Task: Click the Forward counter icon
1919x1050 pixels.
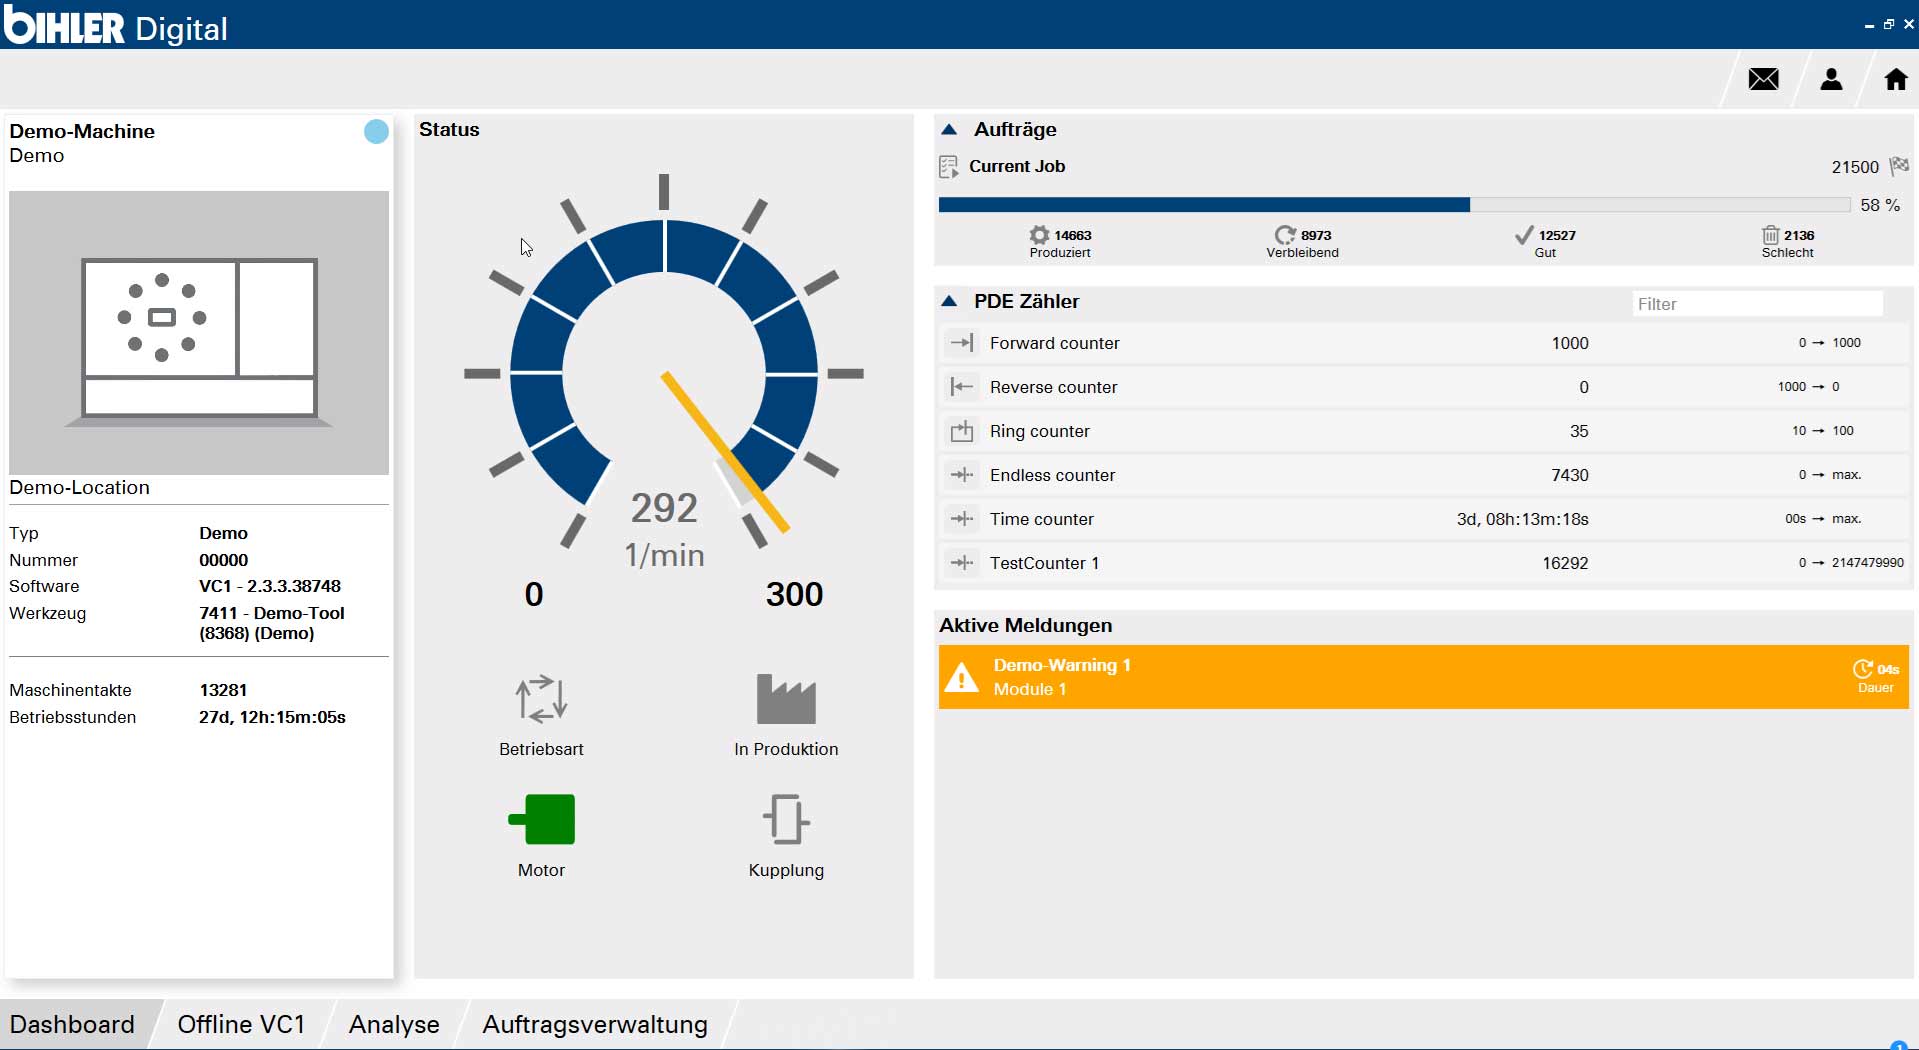Action: tap(962, 343)
